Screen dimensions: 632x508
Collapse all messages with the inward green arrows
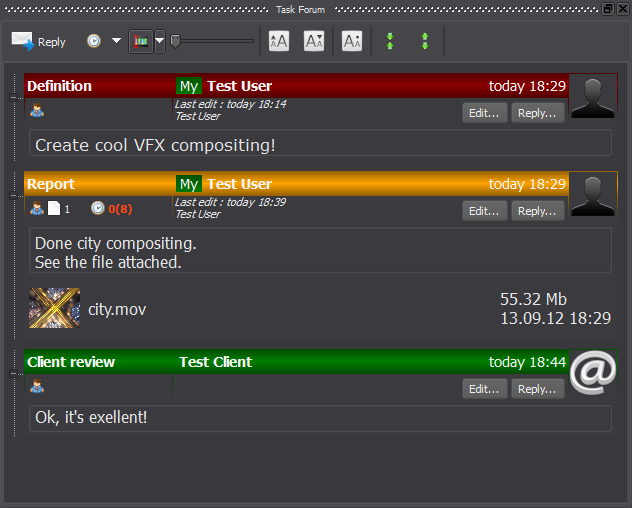pyautogui.click(x=390, y=41)
